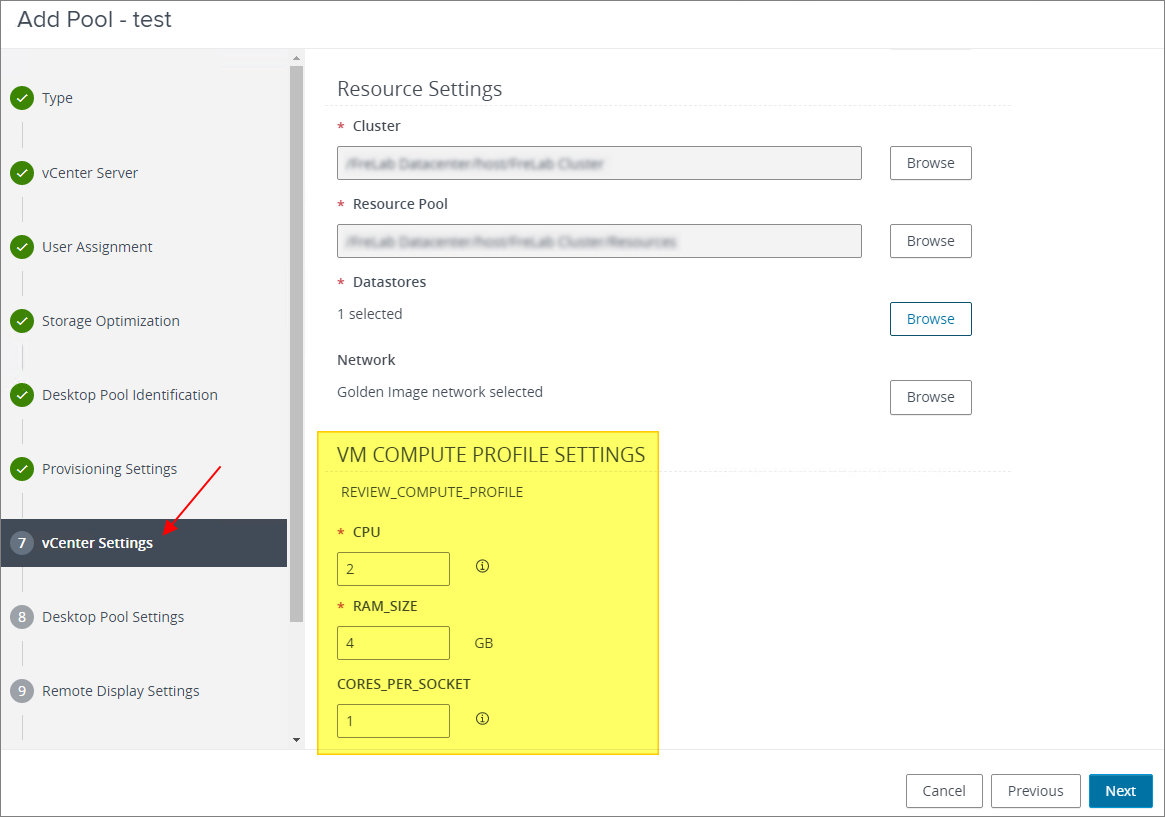Cancel the Add Pool wizard
This screenshot has height=817, width=1165.
coord(943,791)
